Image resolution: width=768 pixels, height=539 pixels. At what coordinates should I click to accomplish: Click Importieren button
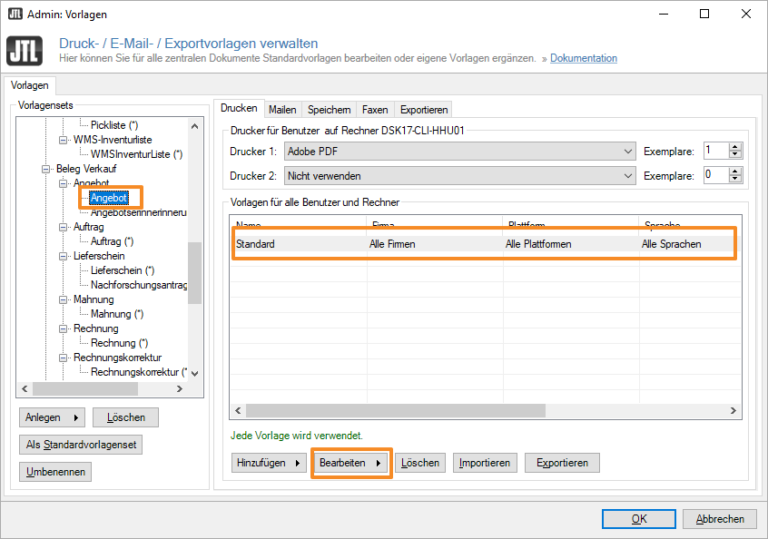(485, 463)
